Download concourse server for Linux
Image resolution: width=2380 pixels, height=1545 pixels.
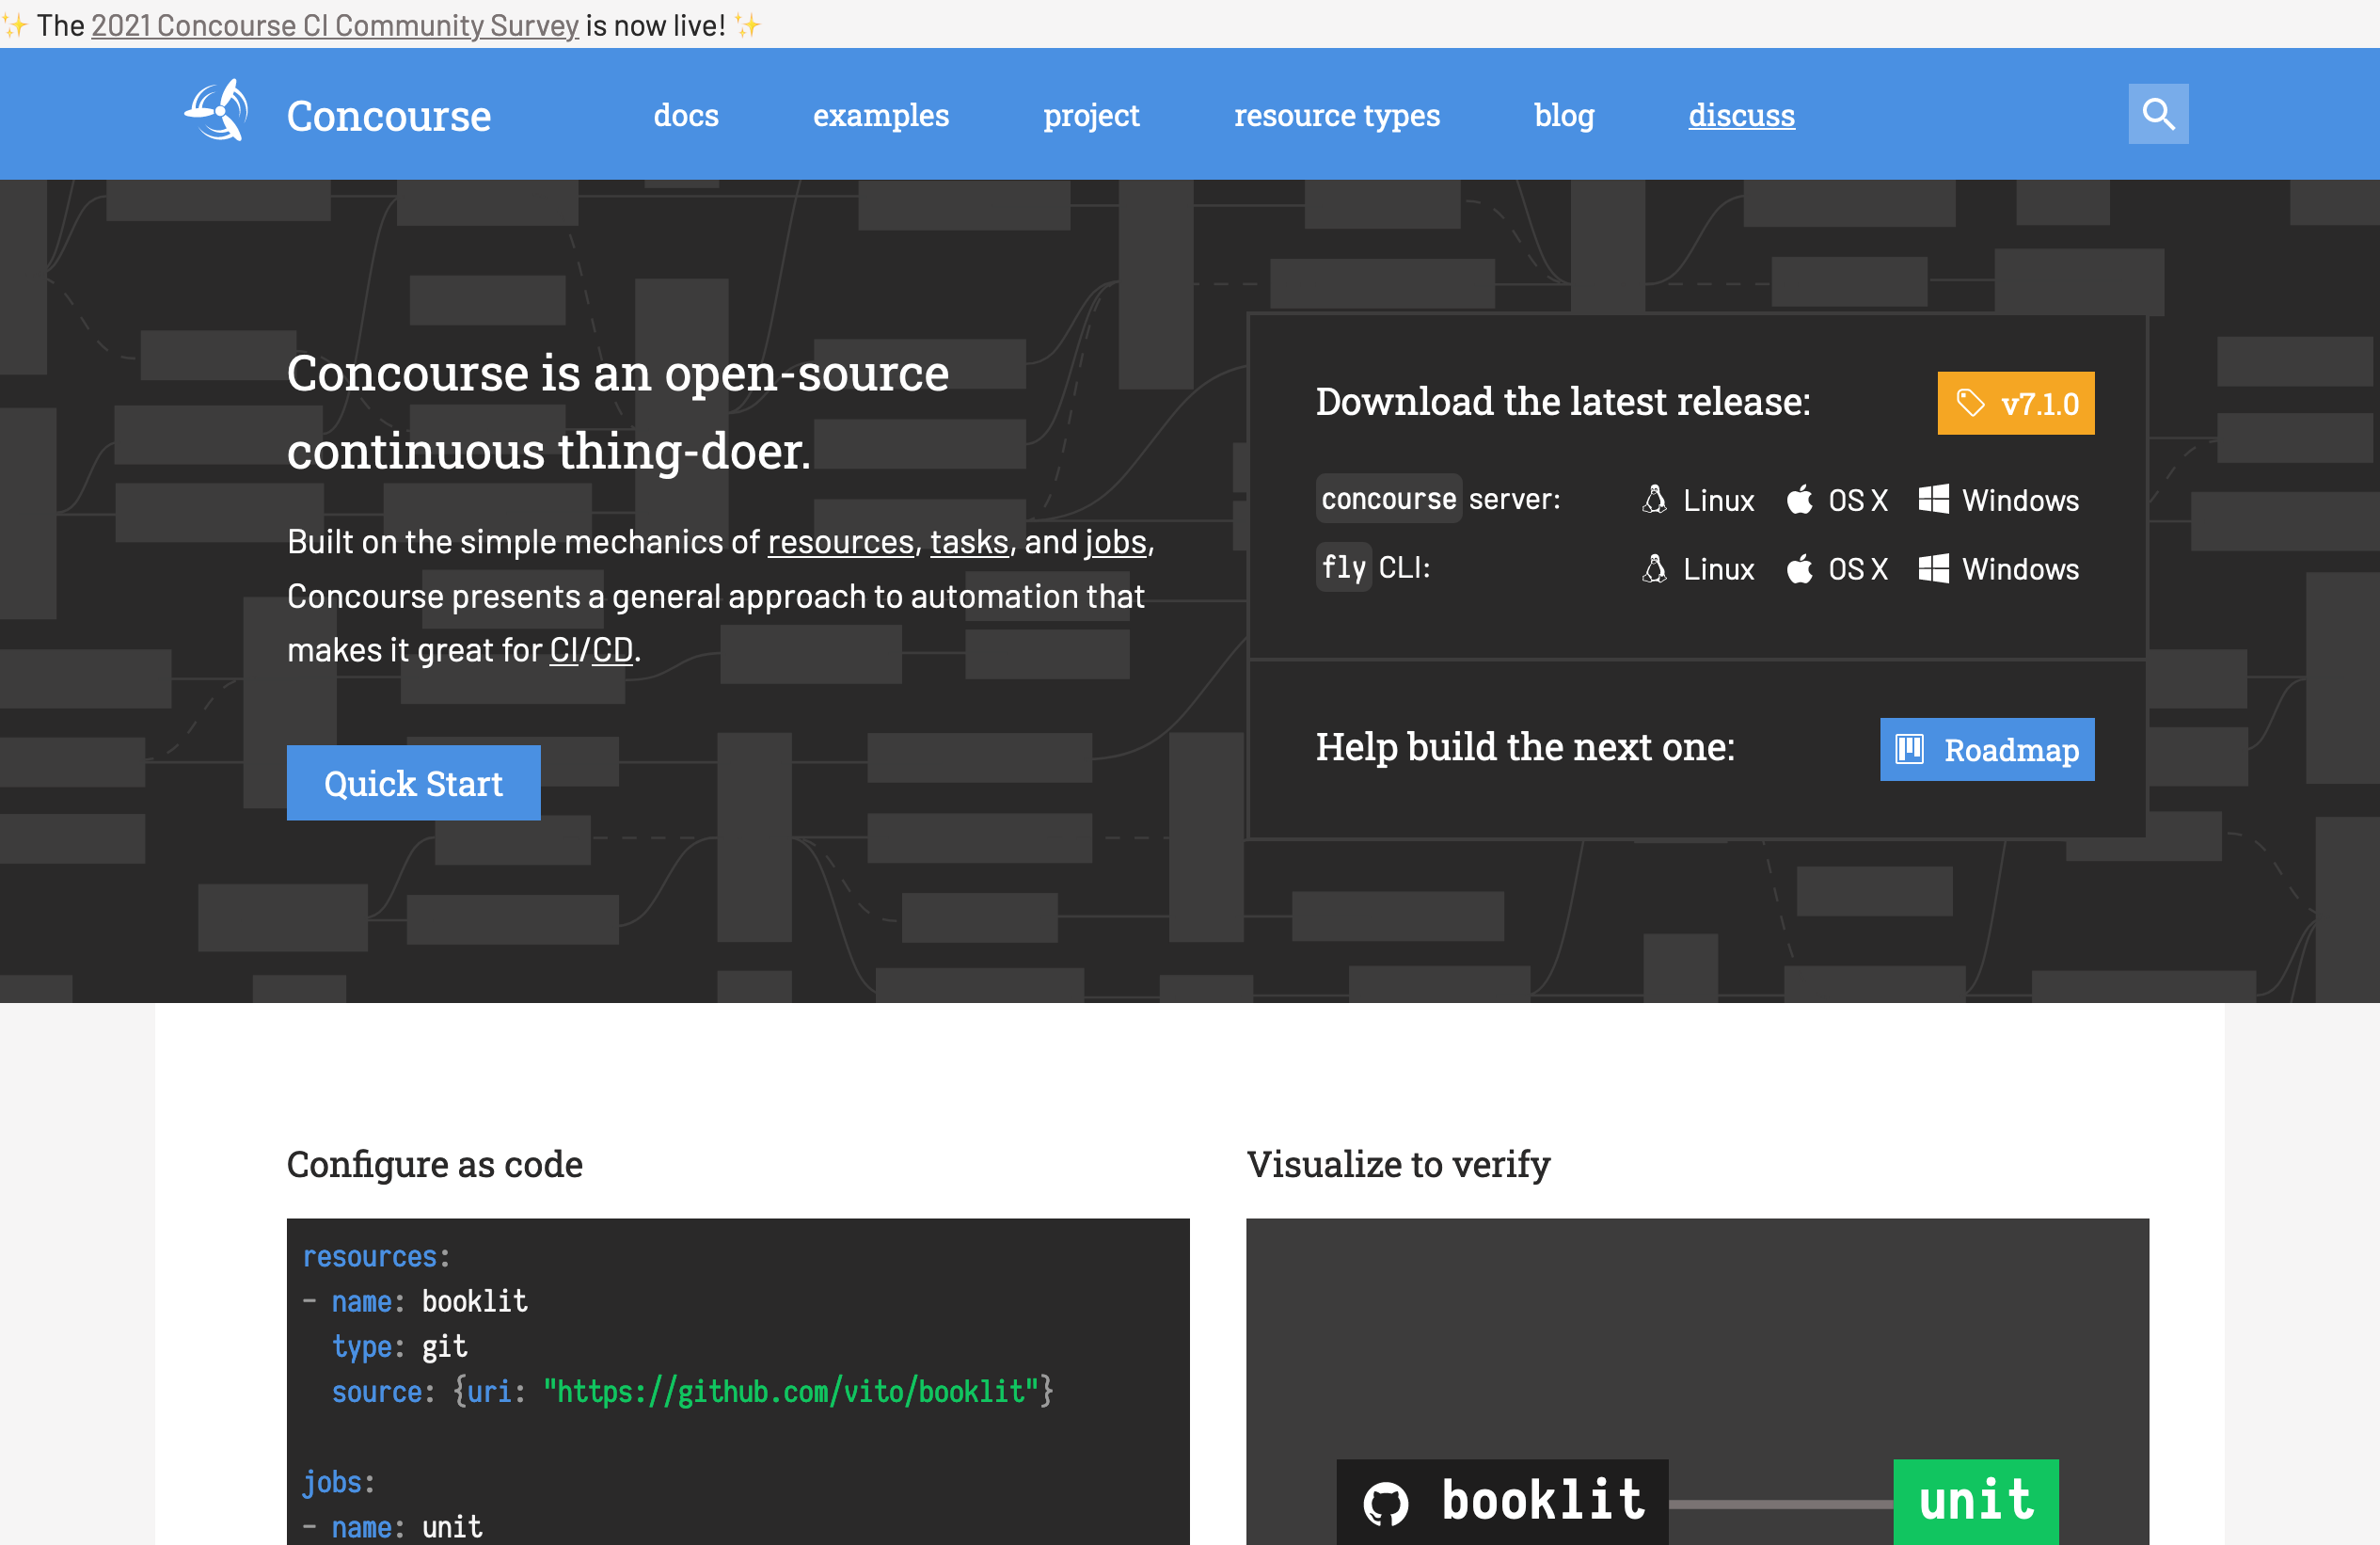click(x=1698, y=500)
